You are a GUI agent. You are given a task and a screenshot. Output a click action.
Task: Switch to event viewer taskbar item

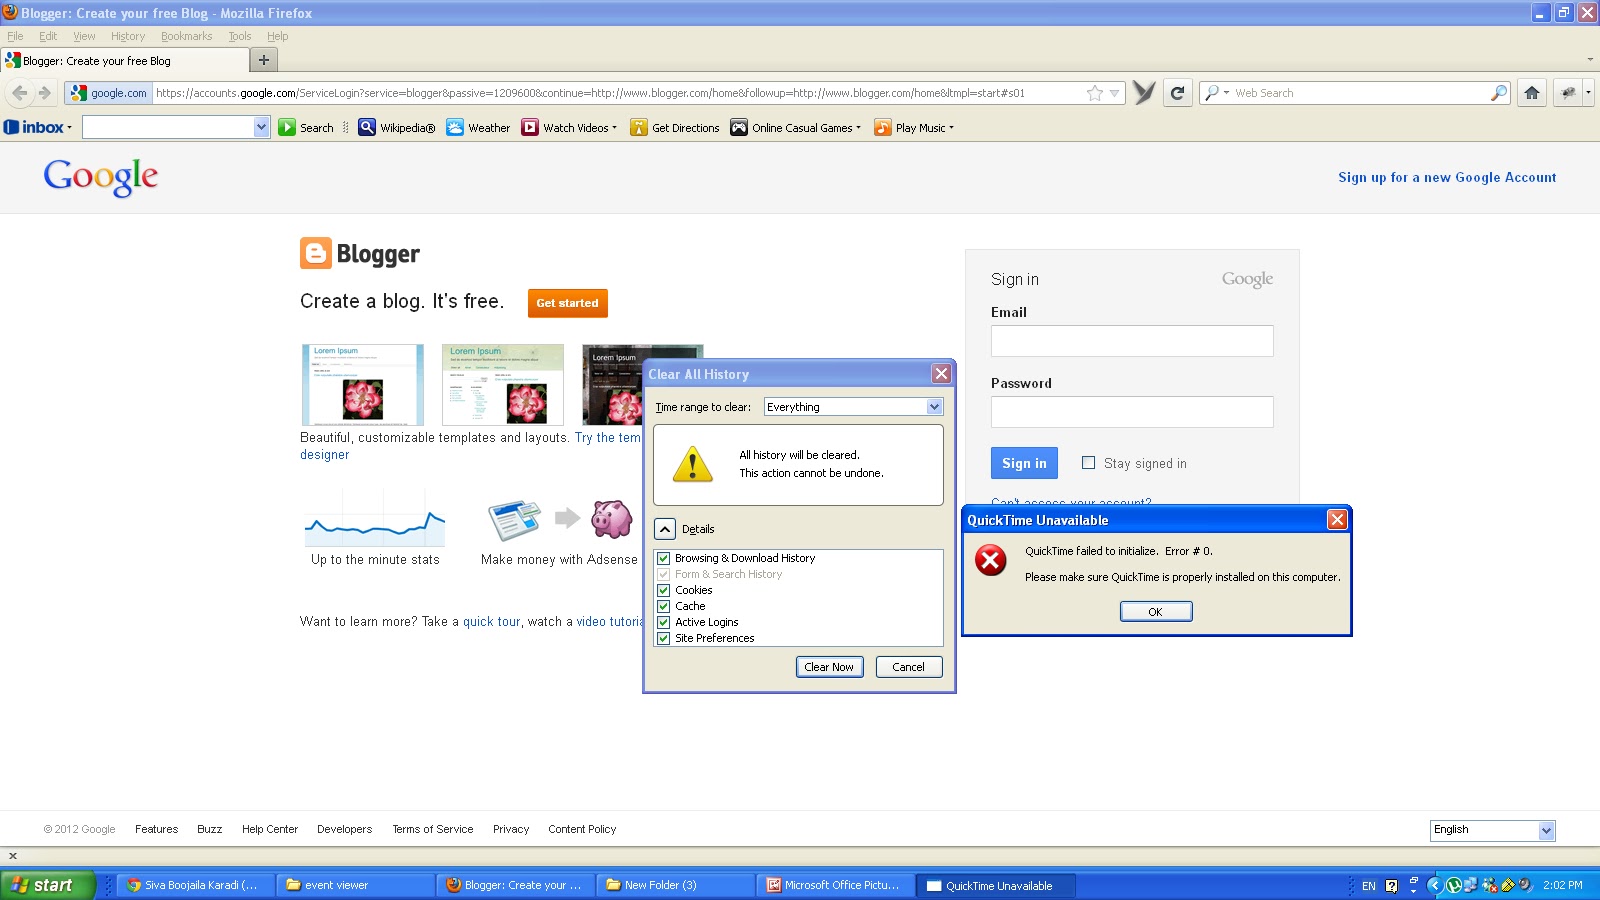pos(356,885)
